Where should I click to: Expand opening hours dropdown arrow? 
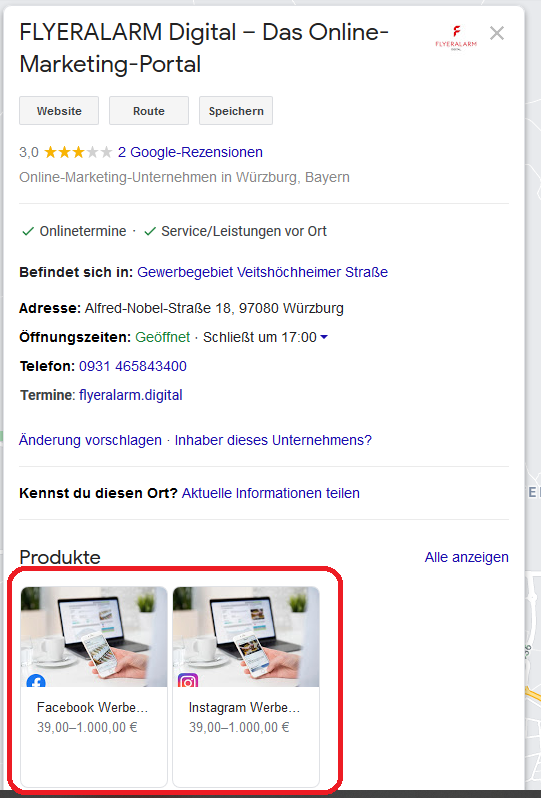[x=324, y=337]
